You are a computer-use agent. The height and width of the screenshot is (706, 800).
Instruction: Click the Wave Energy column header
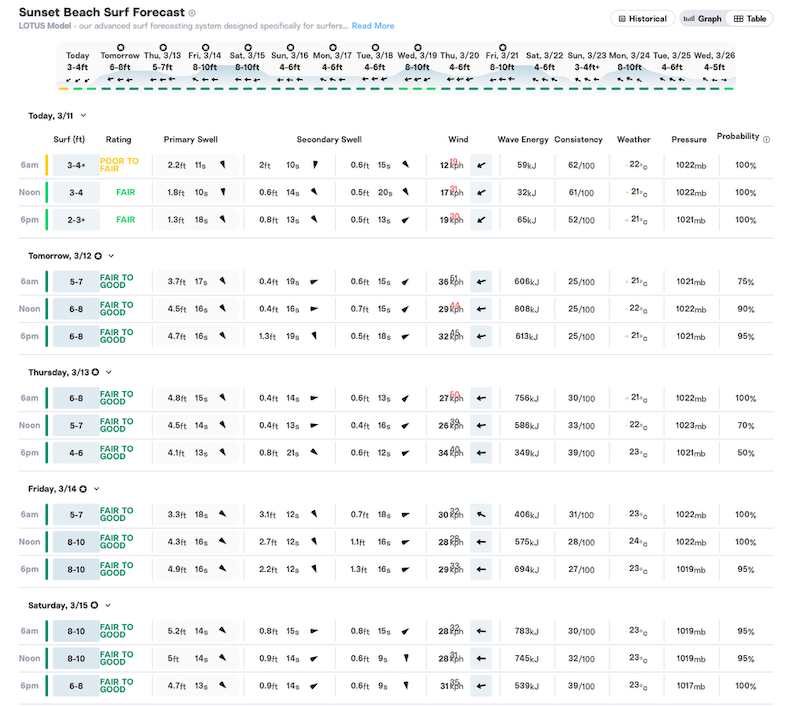[x=523, y=139]
